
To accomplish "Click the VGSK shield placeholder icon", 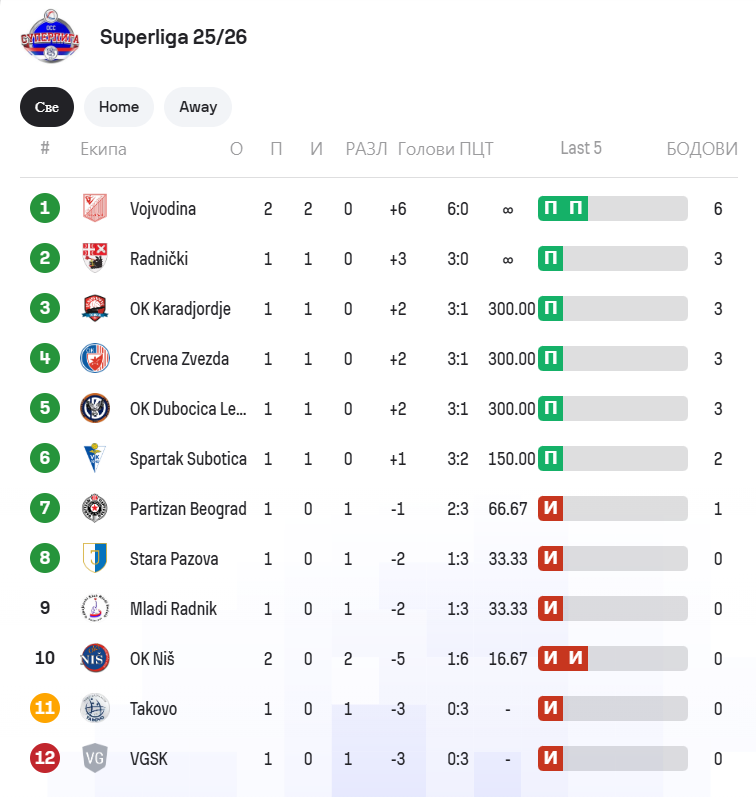I will pyautogui.click(x=95, y=758).
